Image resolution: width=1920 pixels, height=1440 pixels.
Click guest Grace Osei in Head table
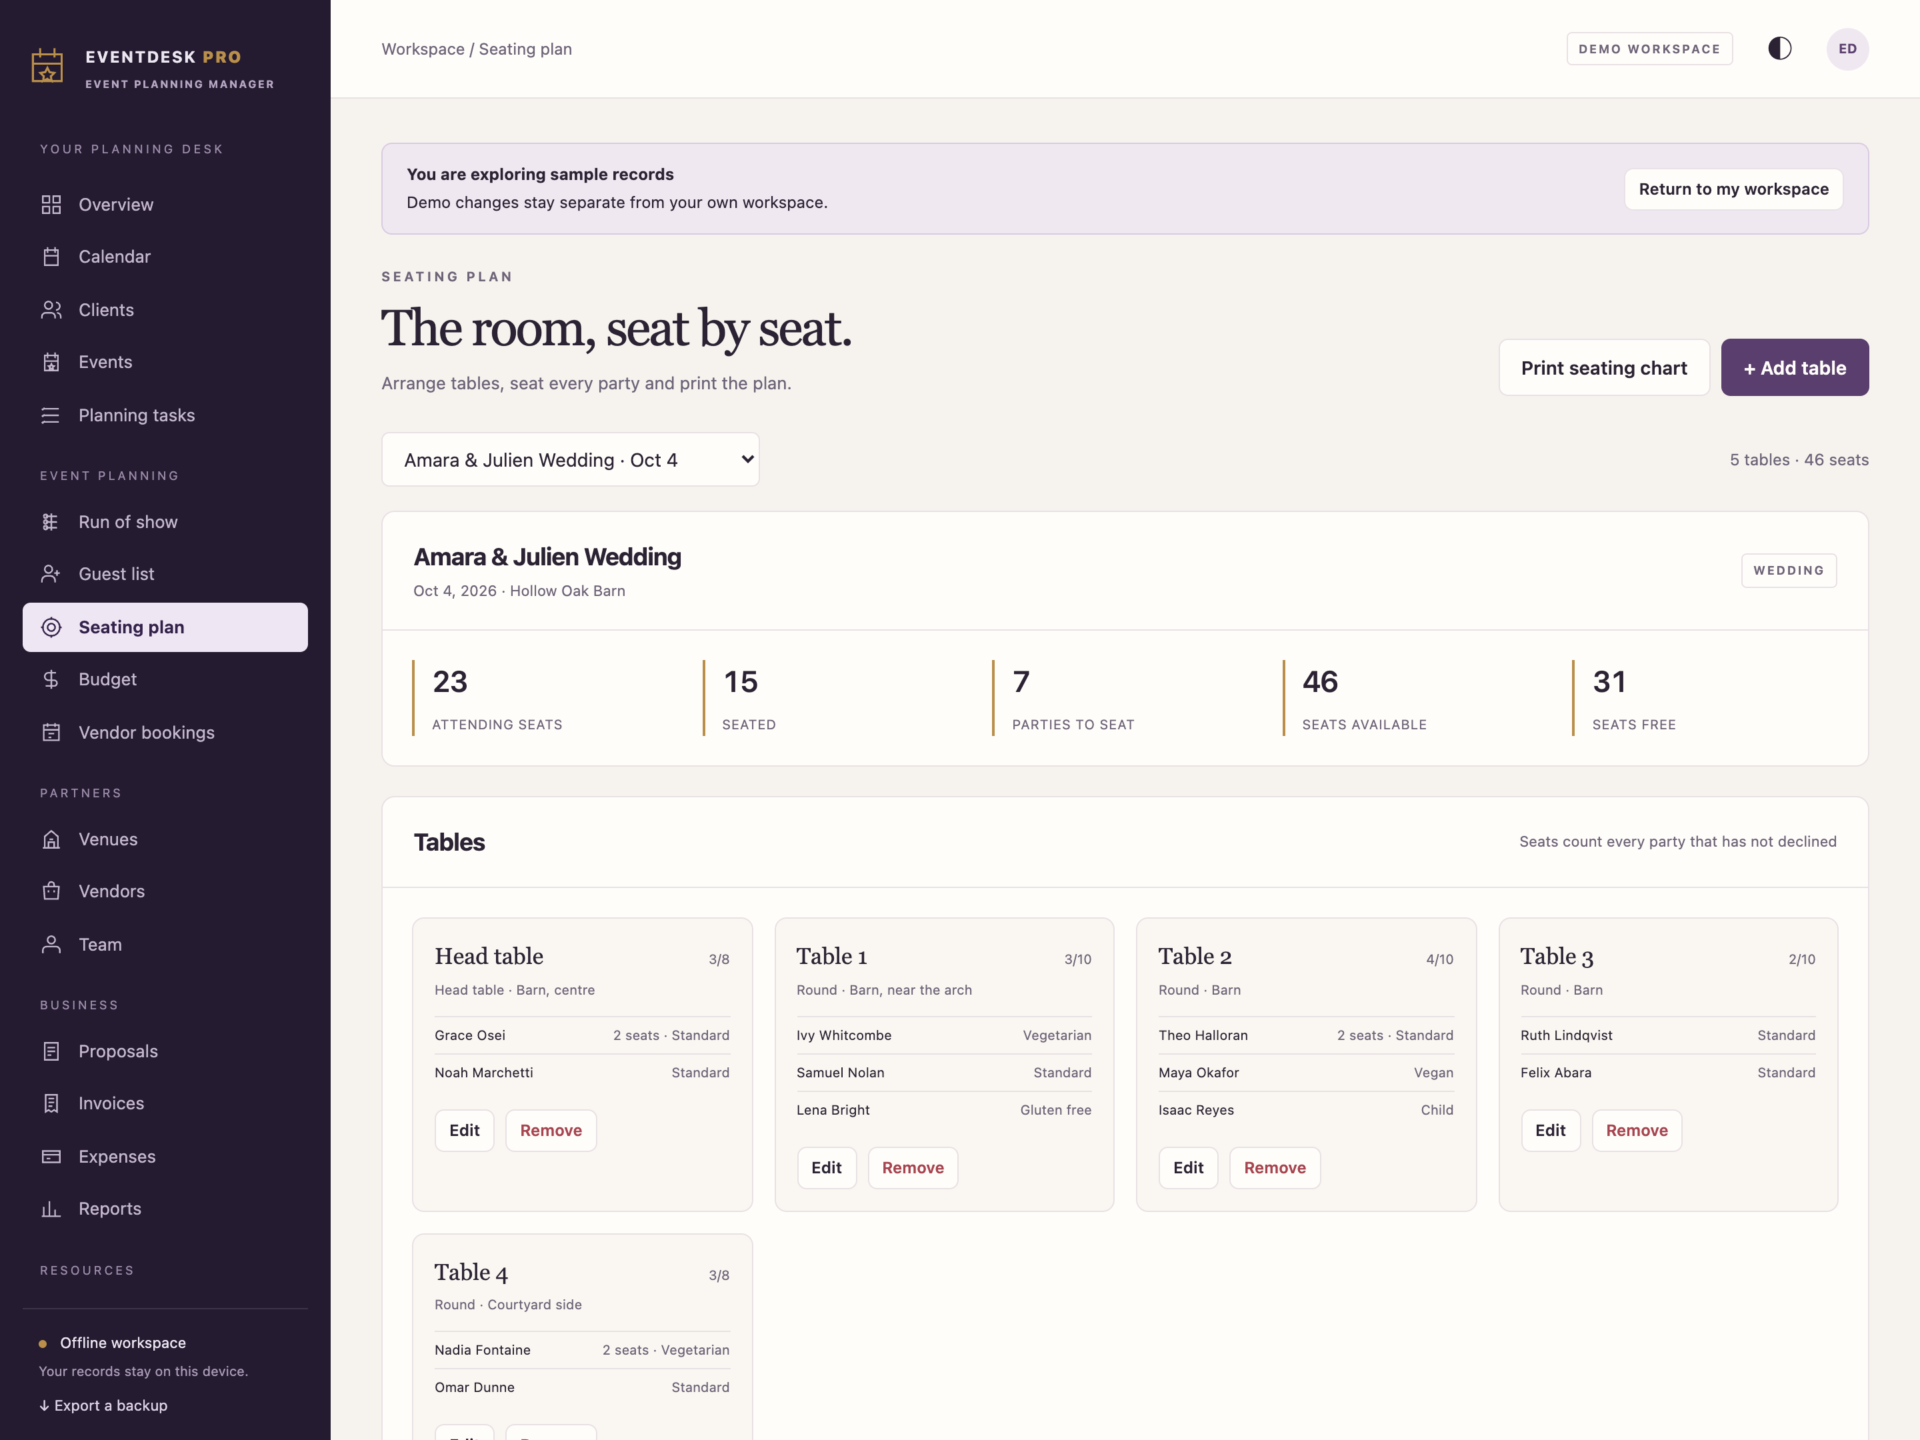(470, 1036)
